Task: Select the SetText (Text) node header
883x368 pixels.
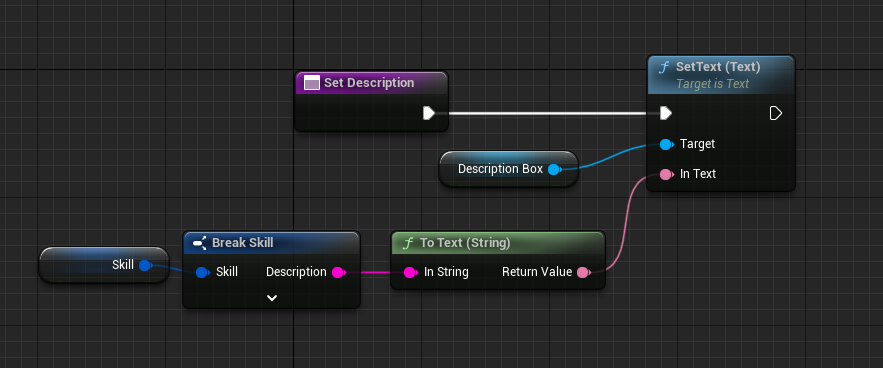Action: [721, 75]
